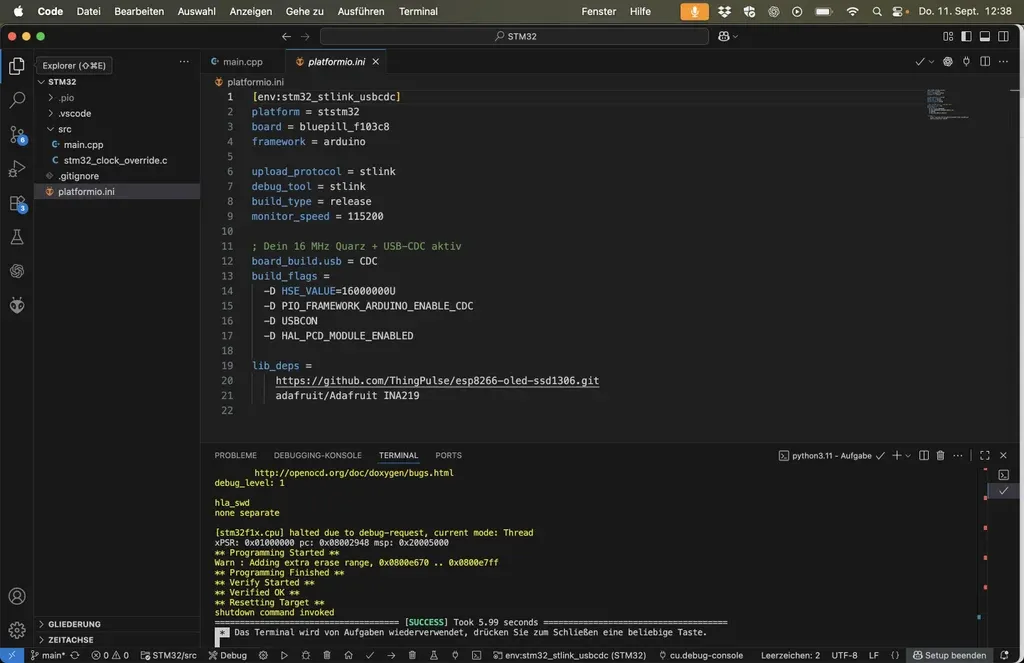Open the Extensions view in activity bar

(x=17, y=203)
